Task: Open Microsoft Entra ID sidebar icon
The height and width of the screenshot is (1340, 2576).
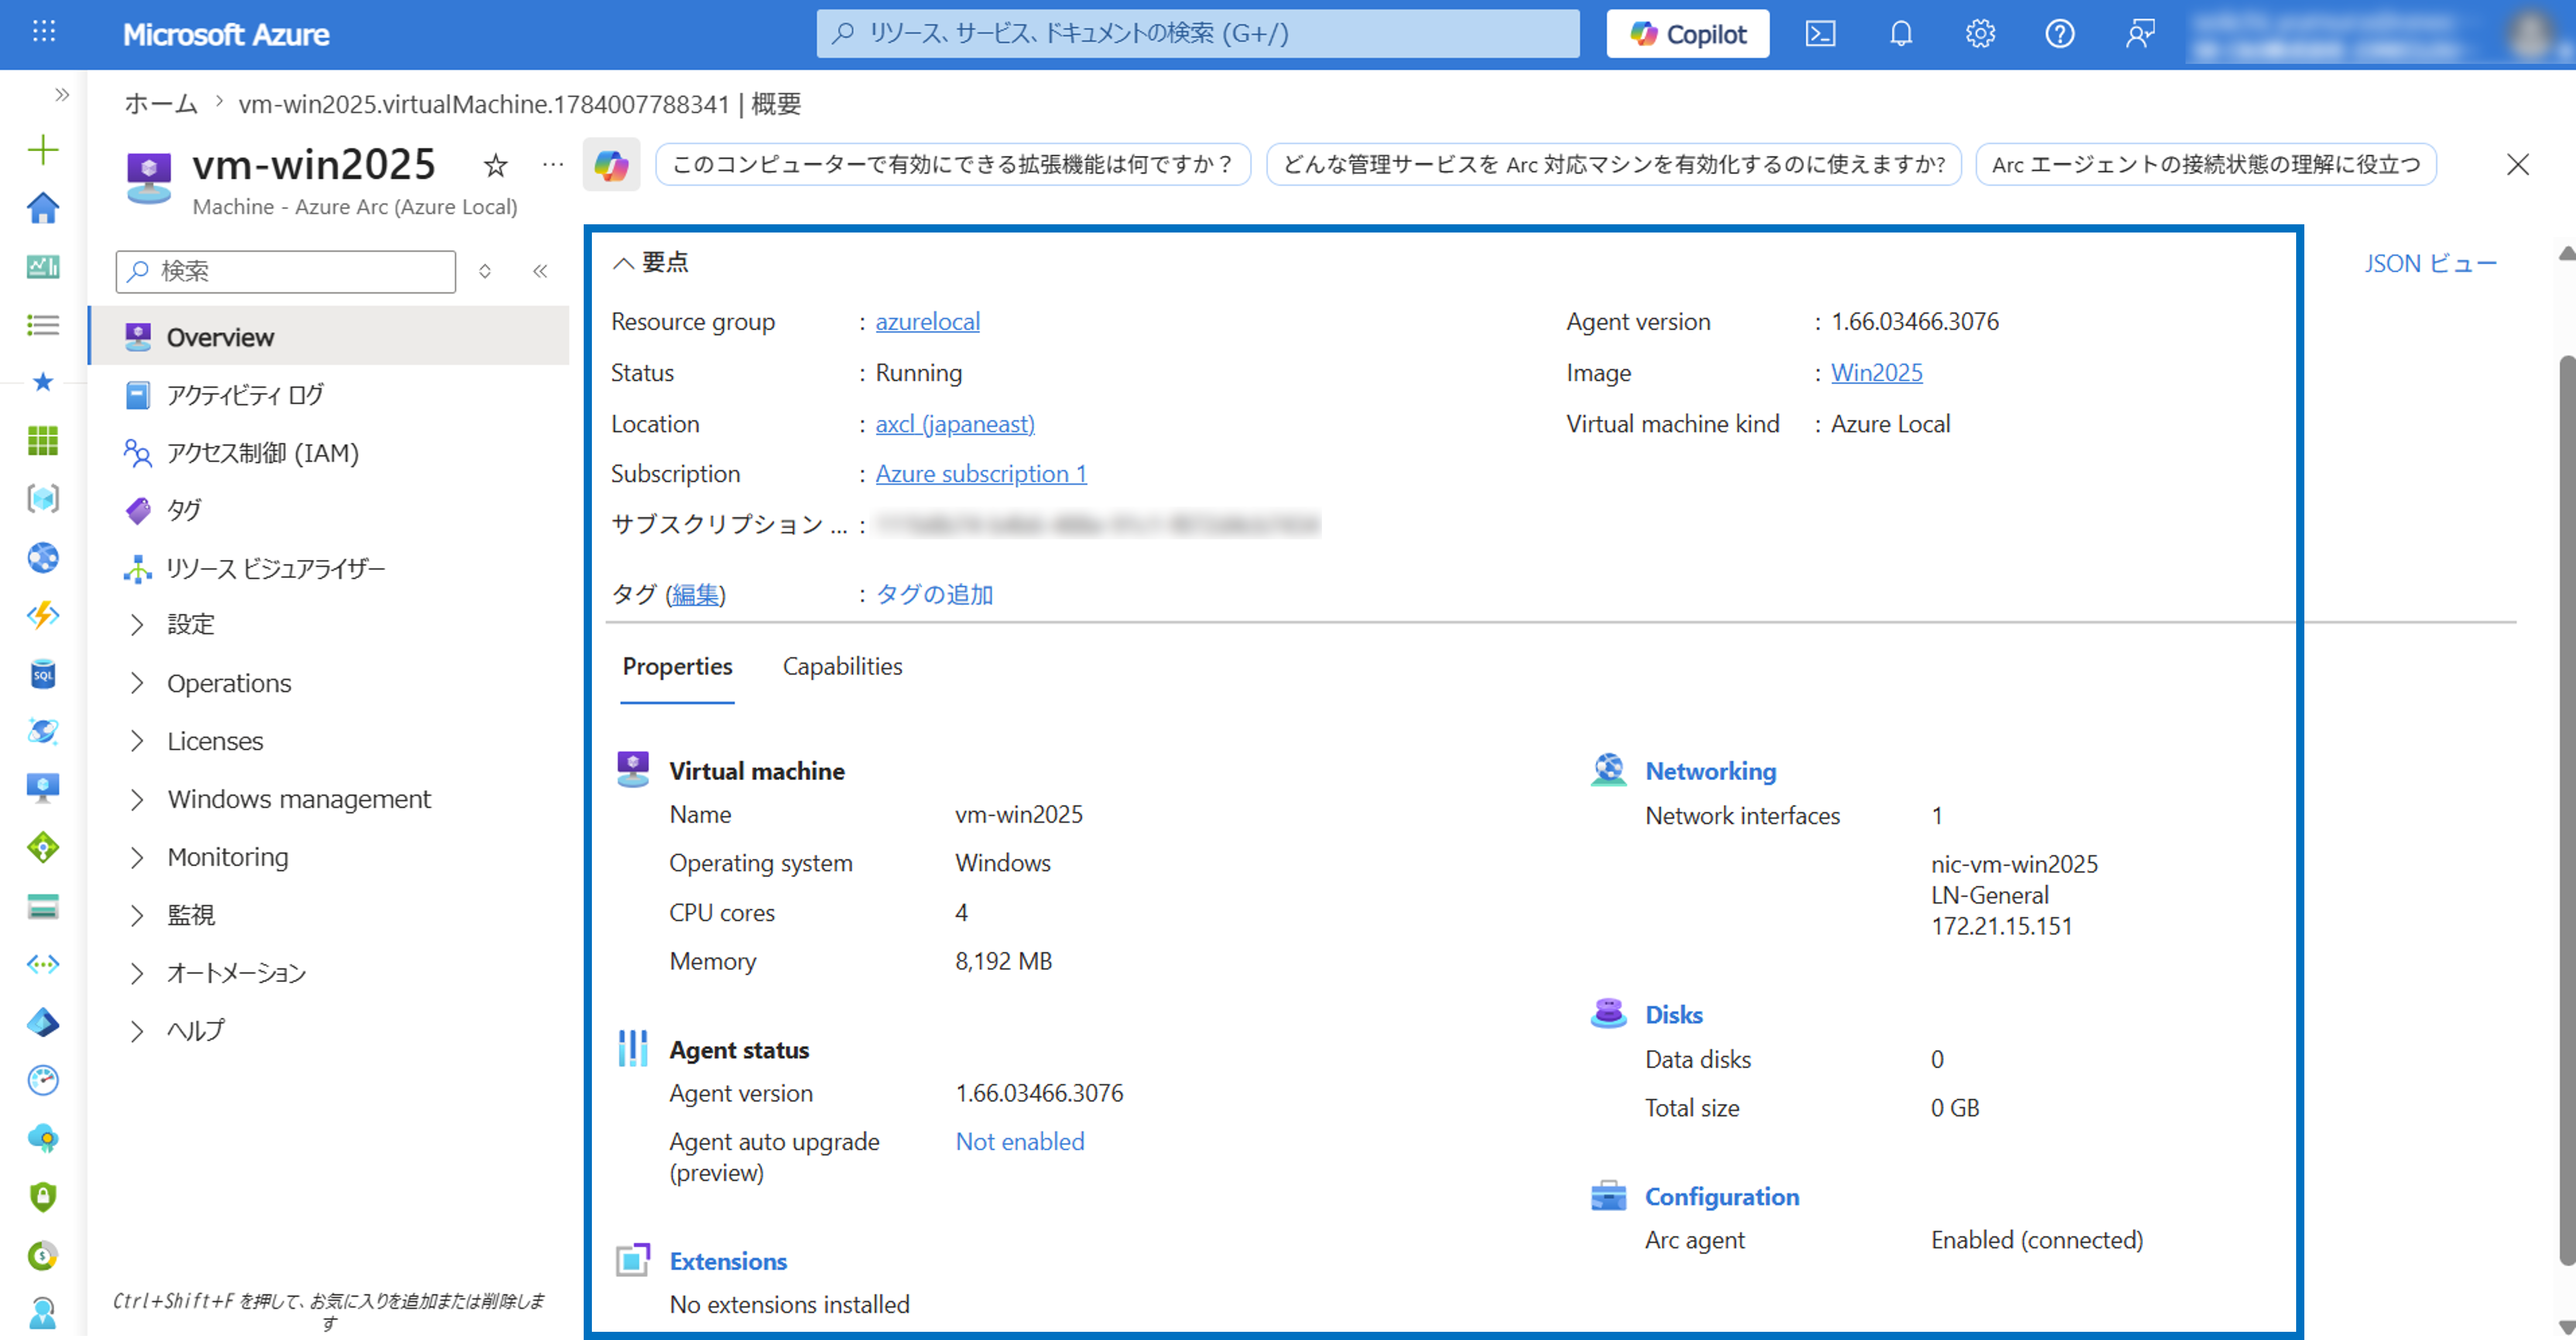Action: coord(43,1022)
